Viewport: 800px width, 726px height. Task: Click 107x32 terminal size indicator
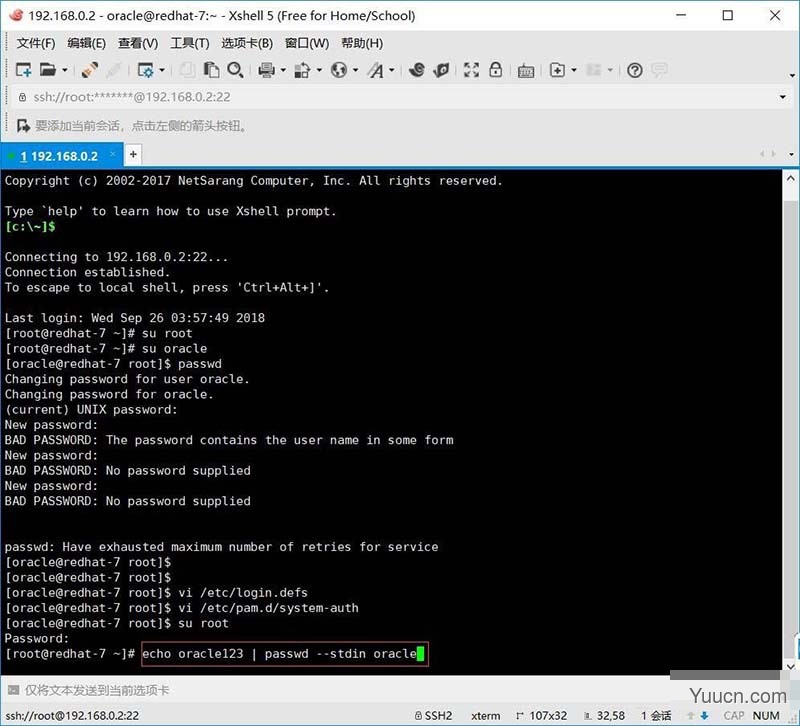click(542, 716)
